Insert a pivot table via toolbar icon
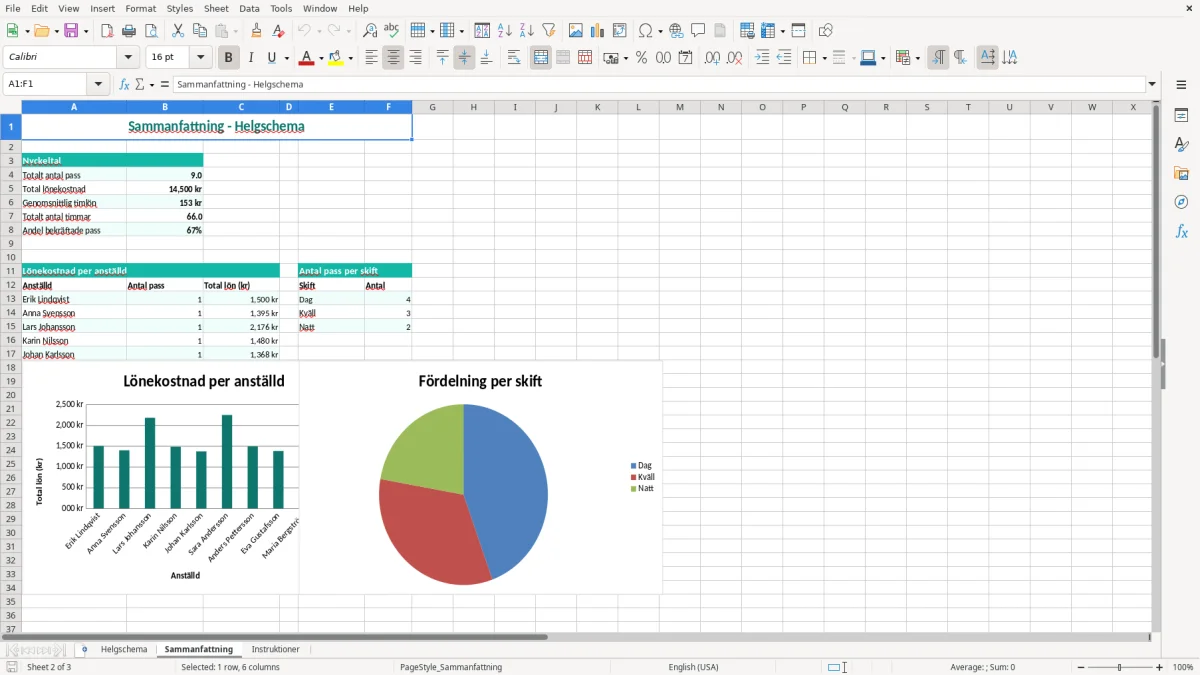Viewport: 1200px width, 675px height. [x=620, y=31]
